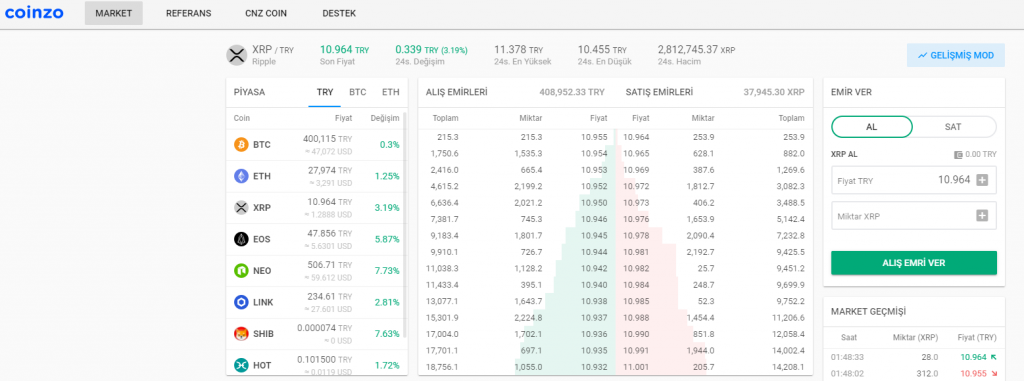Viewport: 1024px width, 381px height.
Task: Select the SAT sell toggle
Action: pos(953,127)
